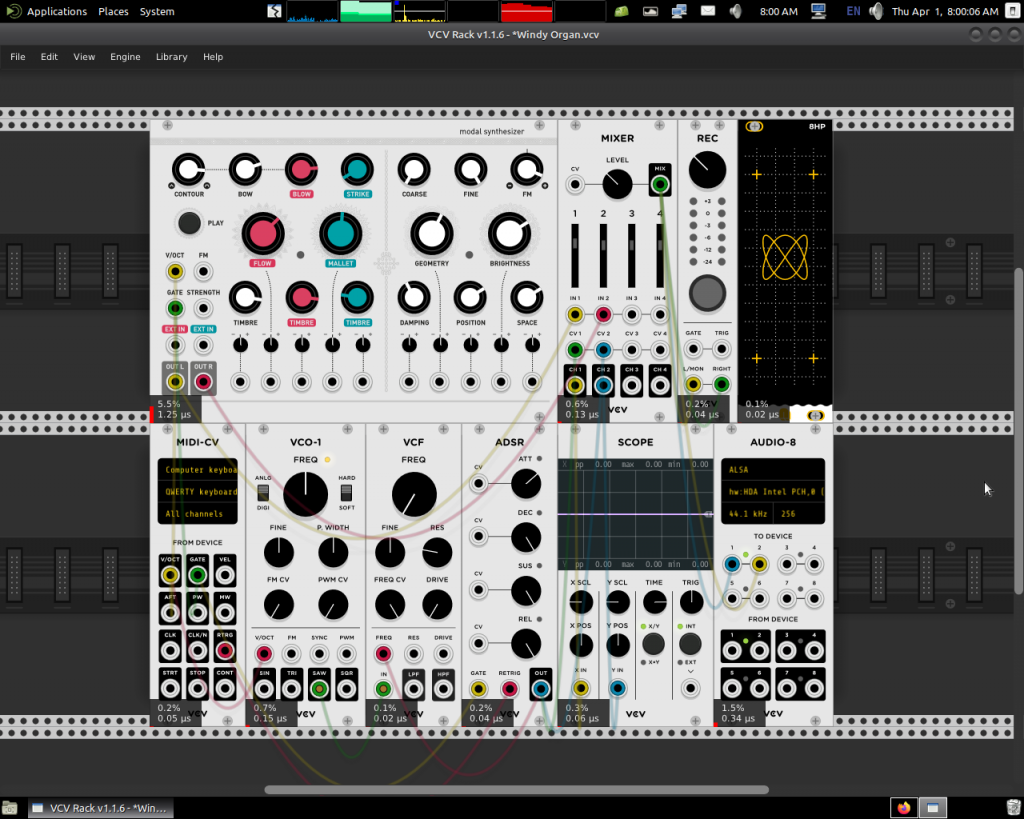Screen dimensions: 1024x819
Task: Open the Applications system menu
Action: pyautogui.click(x=57, y=11)
